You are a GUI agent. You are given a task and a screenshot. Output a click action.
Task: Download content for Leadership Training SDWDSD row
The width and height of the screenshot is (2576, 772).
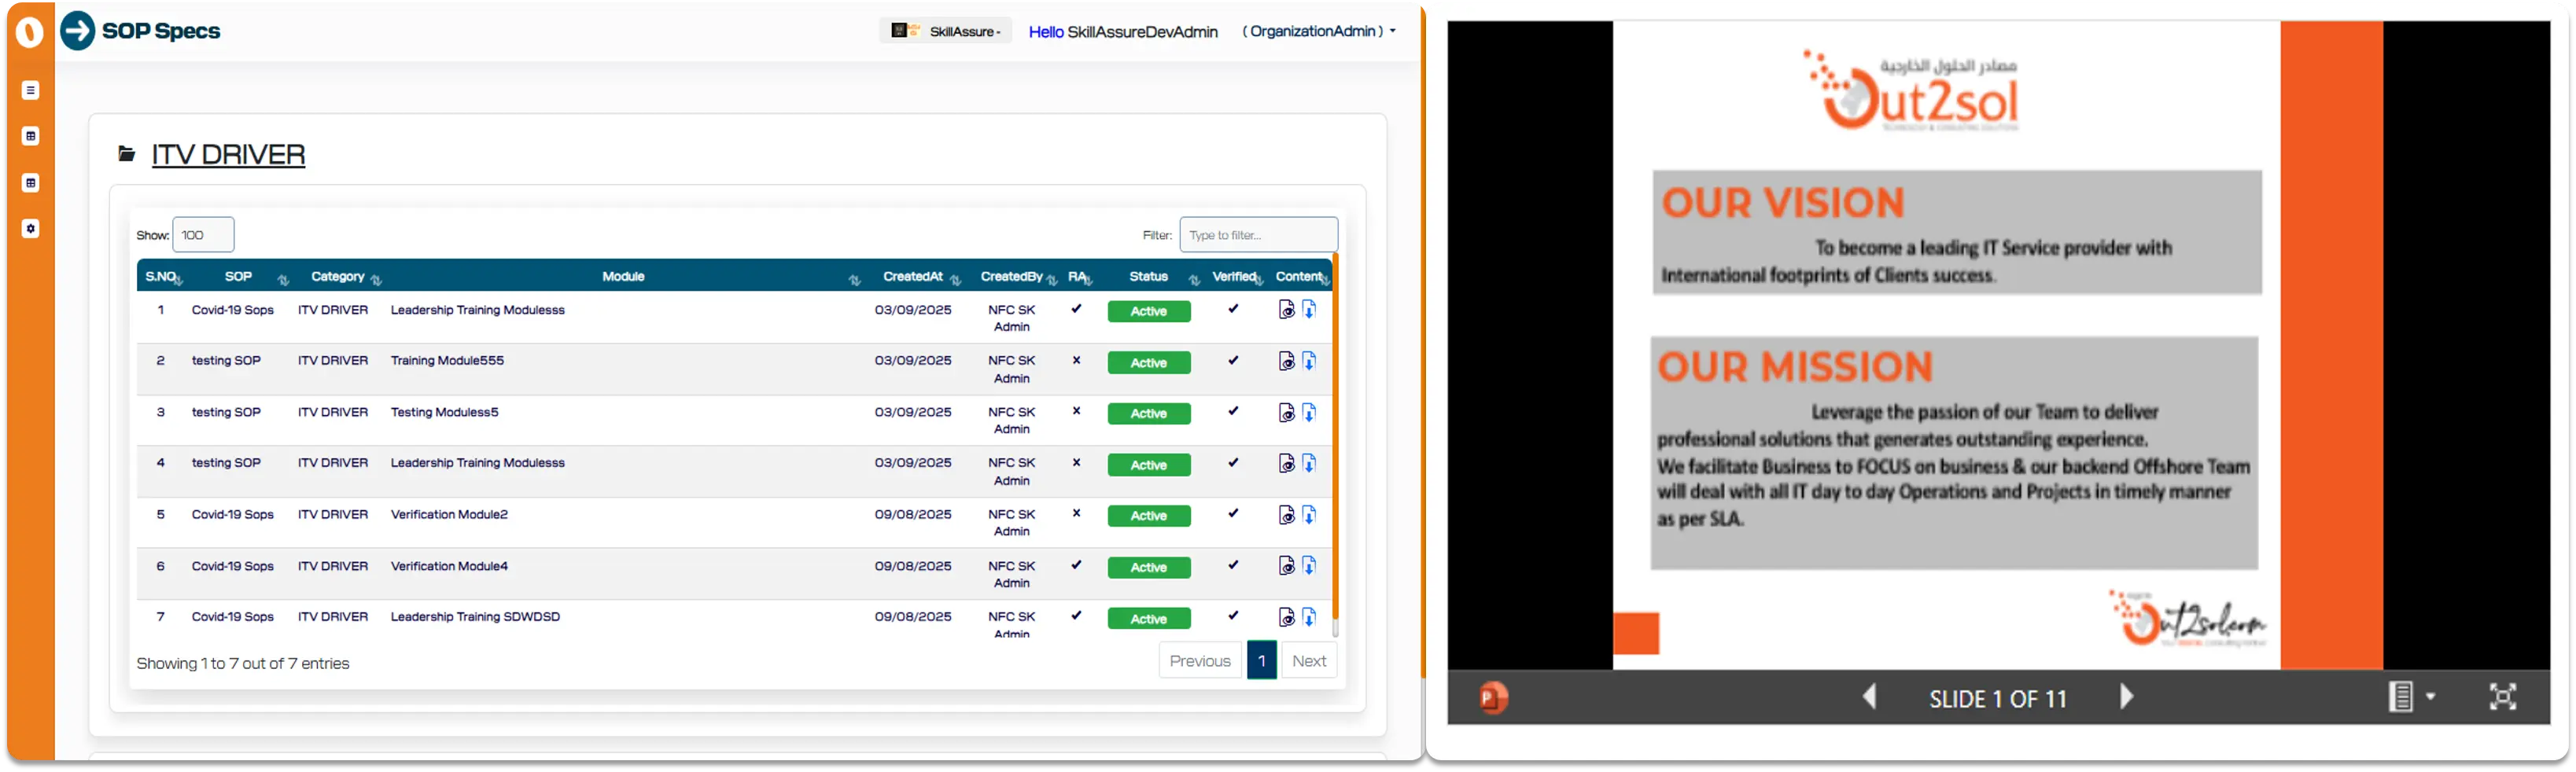pyautogui.click(x=1309, y=618)
